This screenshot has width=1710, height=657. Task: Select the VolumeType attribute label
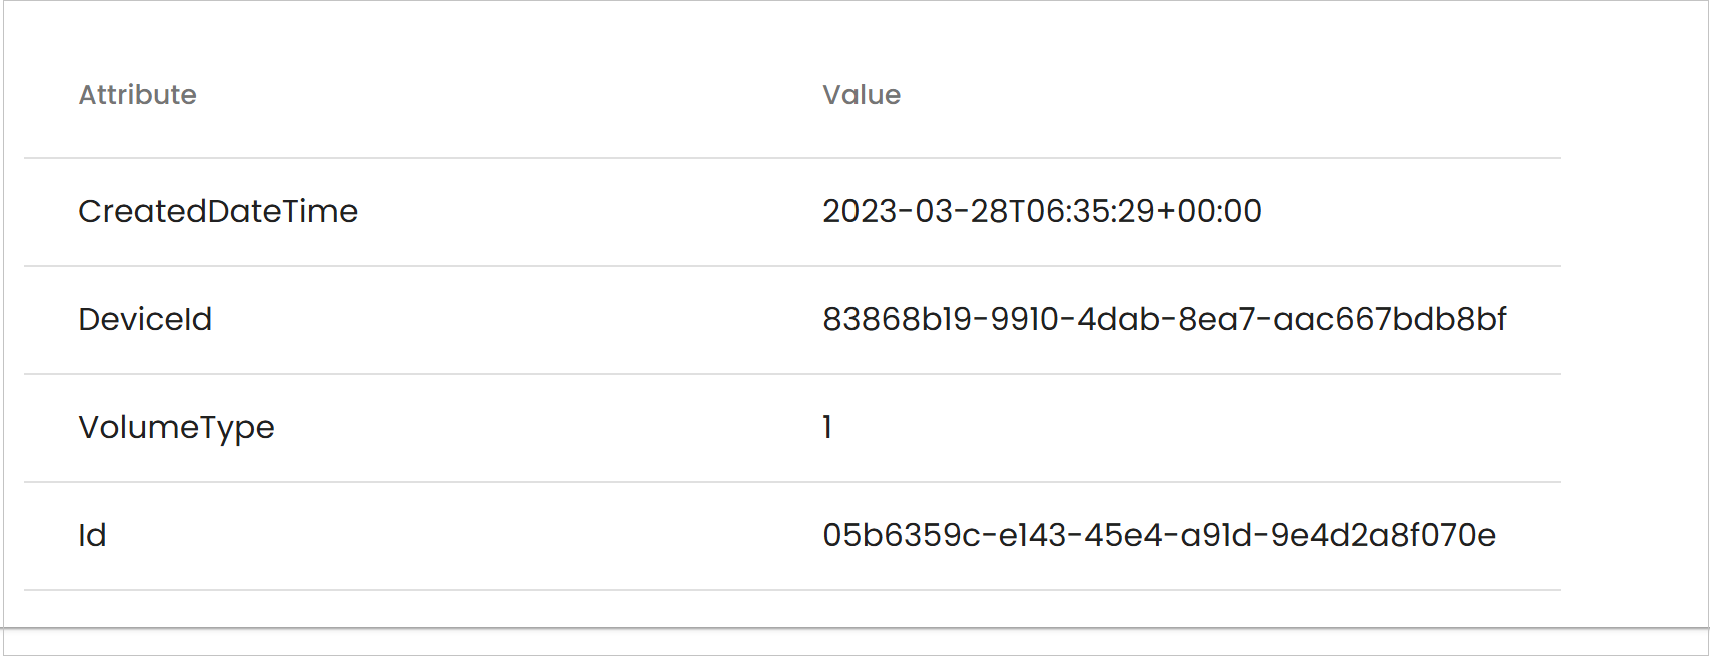tap(176, 427)
